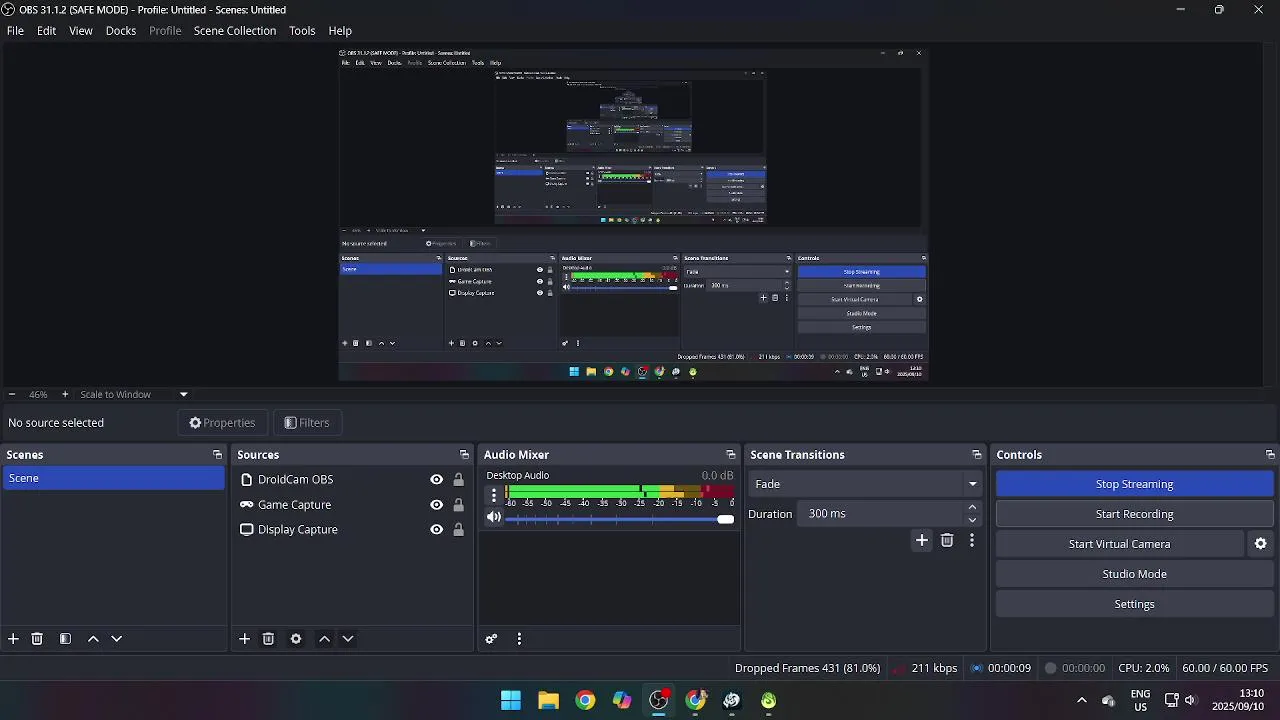This screenshot has width=1280, height=720.
Task: Mute Desktop Audio with the speaker icon
Action: tap(494, 517)
